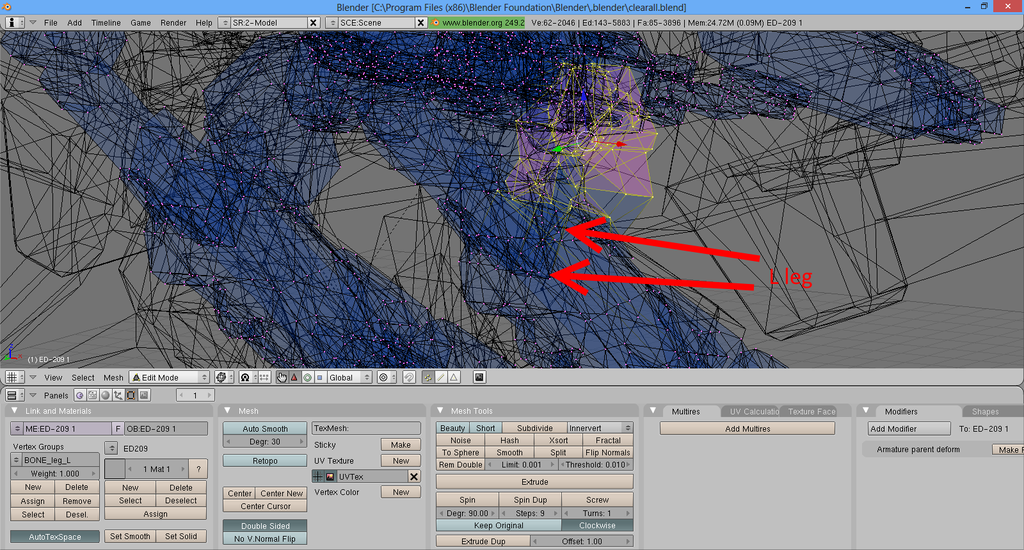1024x550 pixels.
Task: Toggle the Auto Smooth option
Action: pos(264,429)
